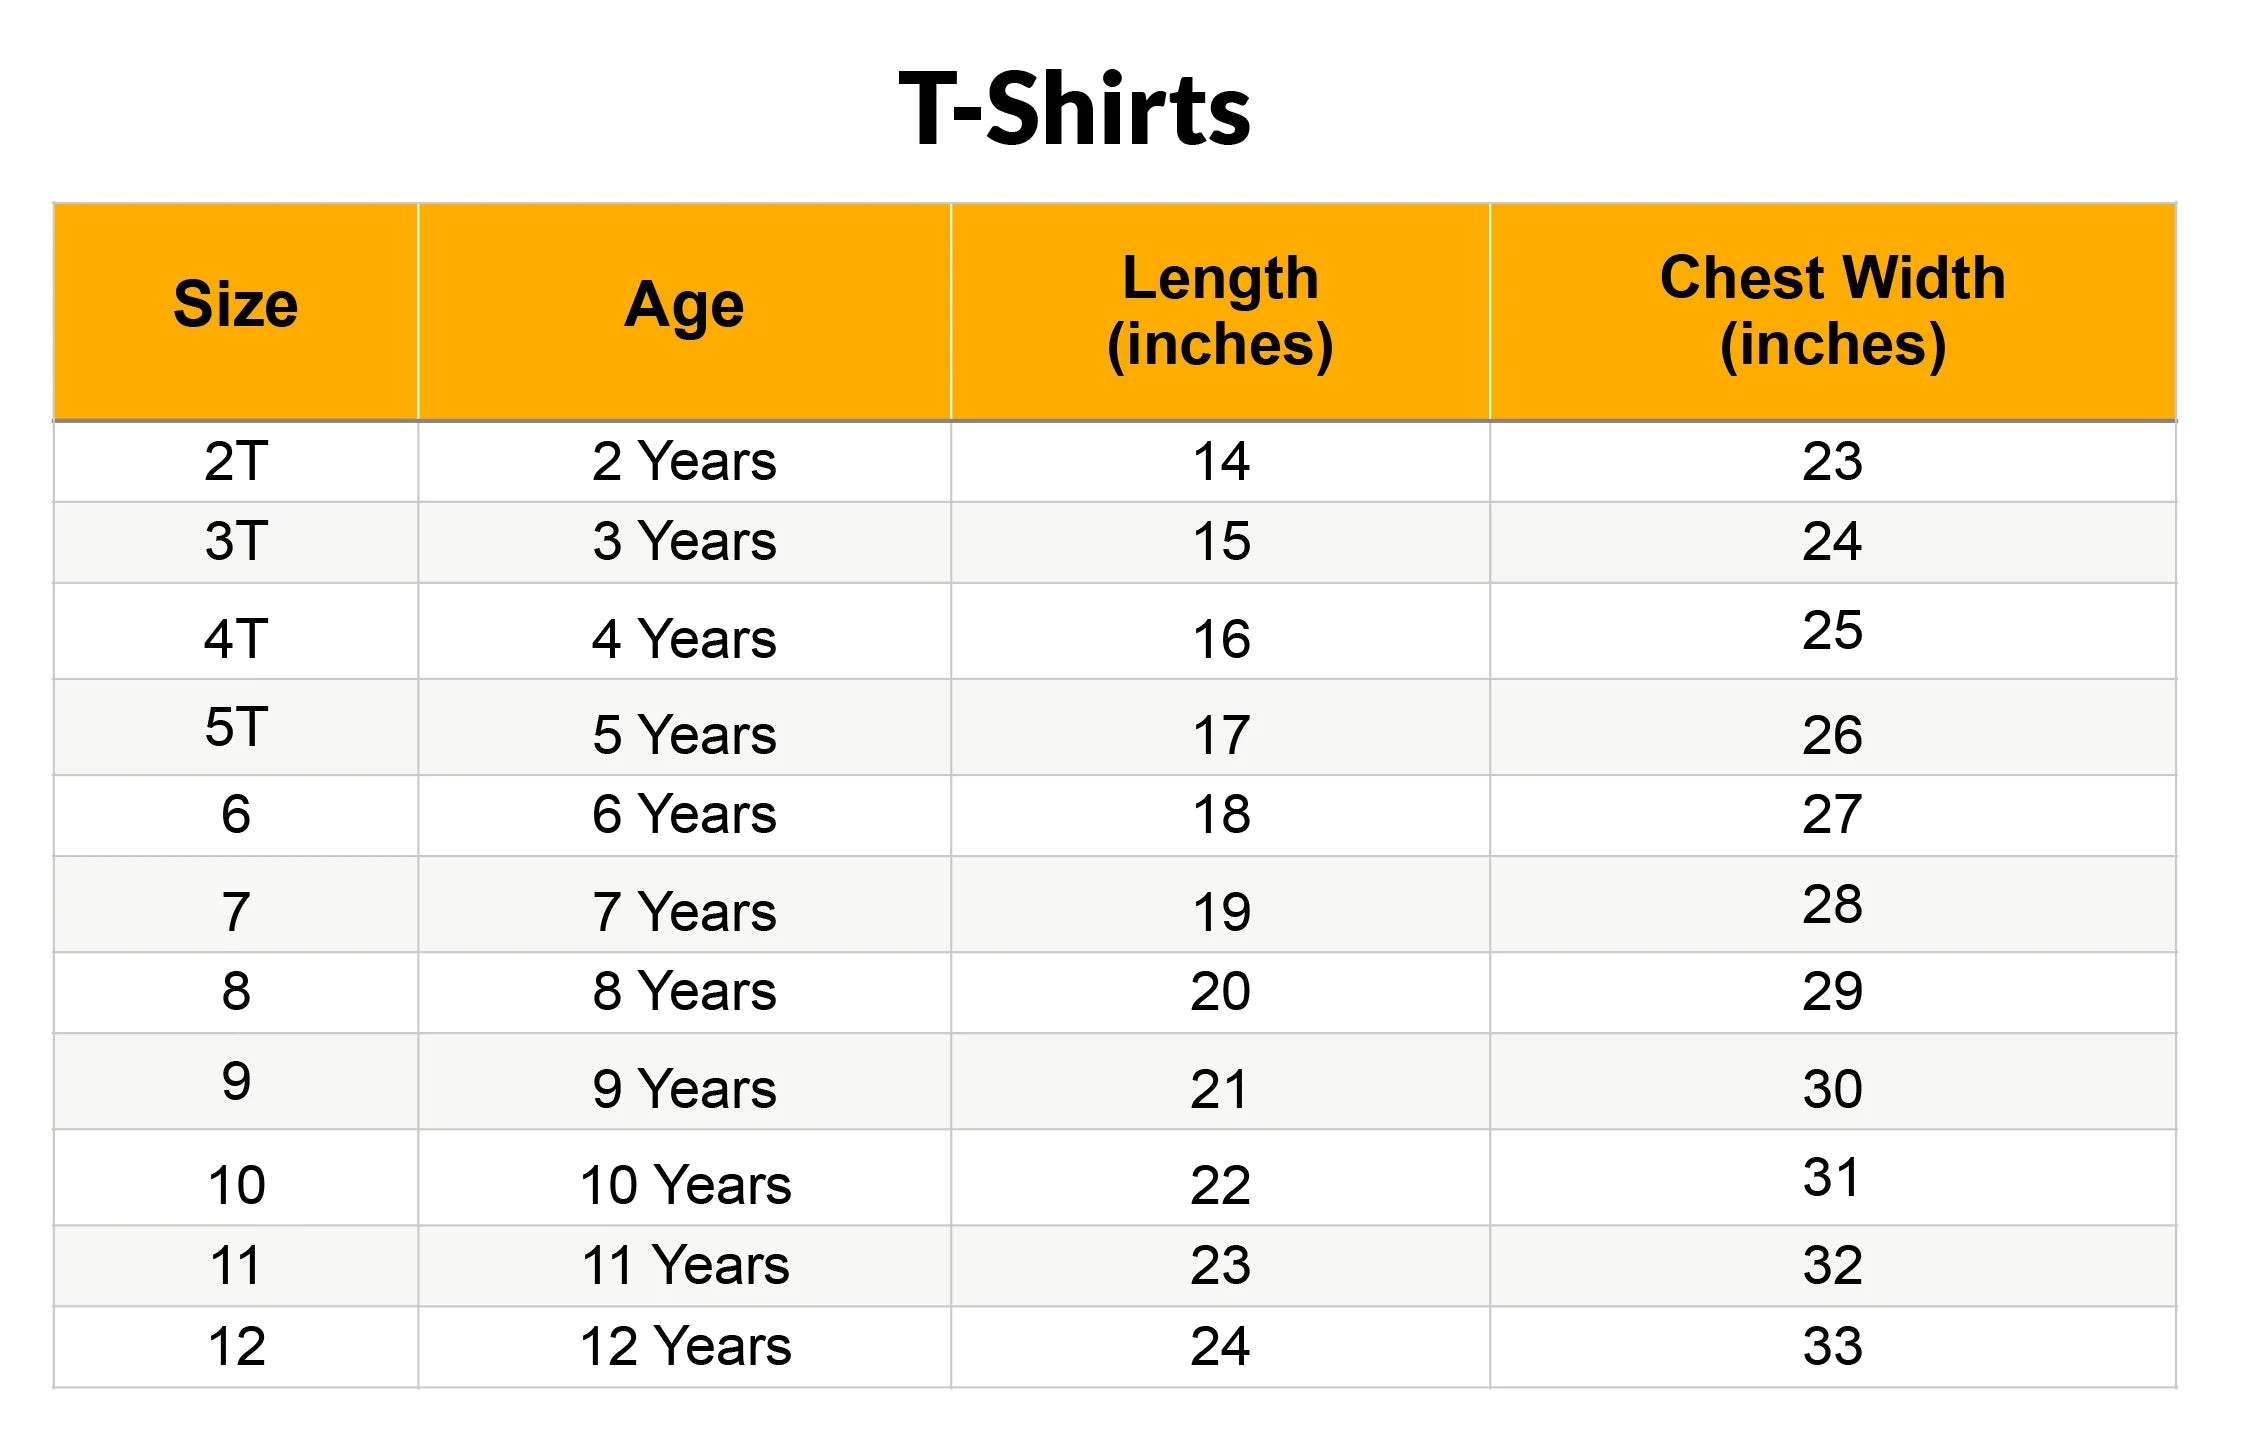2243x1449 pixels.
Task: Select the 4T size cell
Action: (236, 632)
